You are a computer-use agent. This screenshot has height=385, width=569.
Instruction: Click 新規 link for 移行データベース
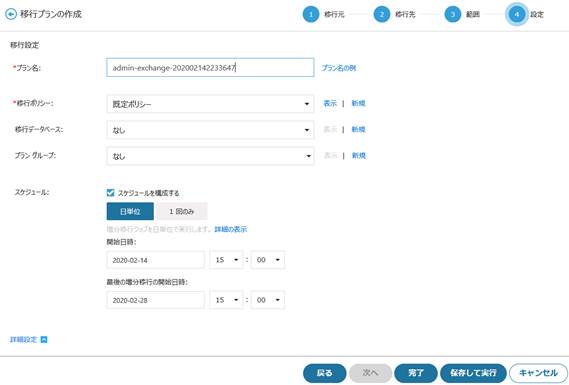pyautogui.click(x=358, y=130)
